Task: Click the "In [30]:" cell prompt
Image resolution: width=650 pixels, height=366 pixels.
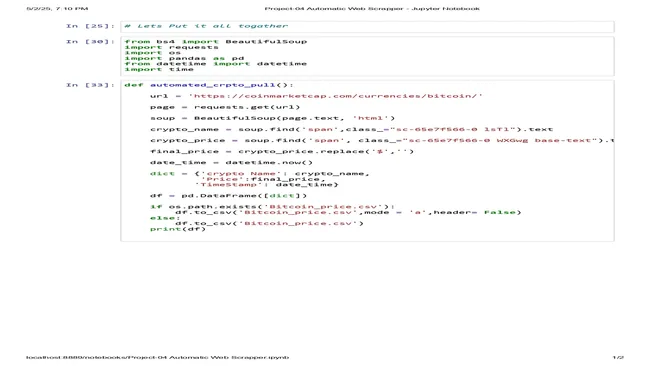Action: pos(90,41)
